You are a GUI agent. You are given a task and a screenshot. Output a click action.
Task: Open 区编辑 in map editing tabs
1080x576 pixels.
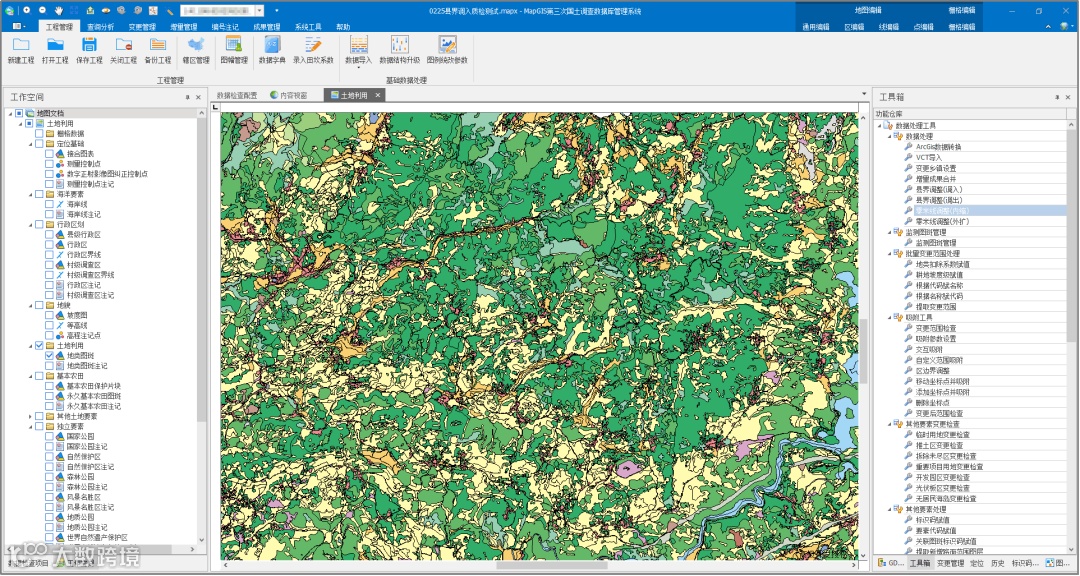coord(854,27)
